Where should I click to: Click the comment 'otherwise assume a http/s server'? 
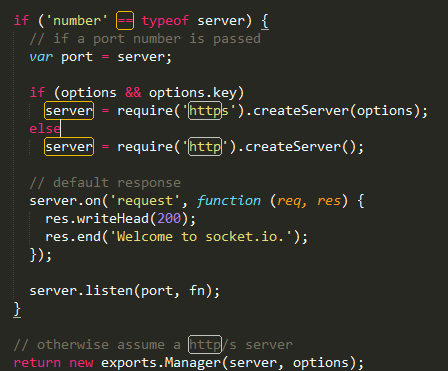click(153, 345)
